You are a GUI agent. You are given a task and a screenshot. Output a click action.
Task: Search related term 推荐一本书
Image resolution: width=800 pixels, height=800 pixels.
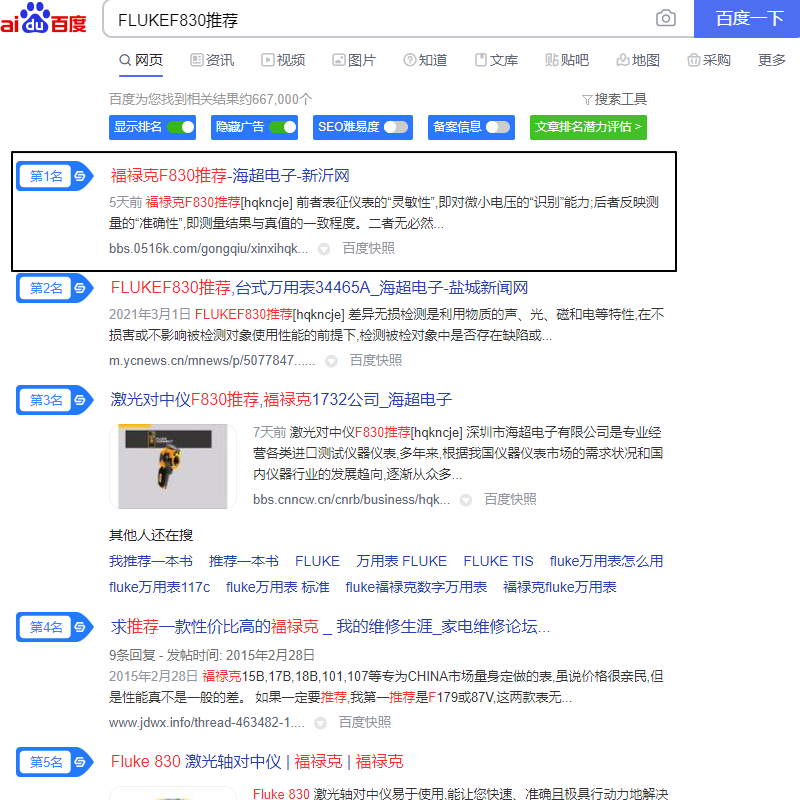(x=244, y=561)
